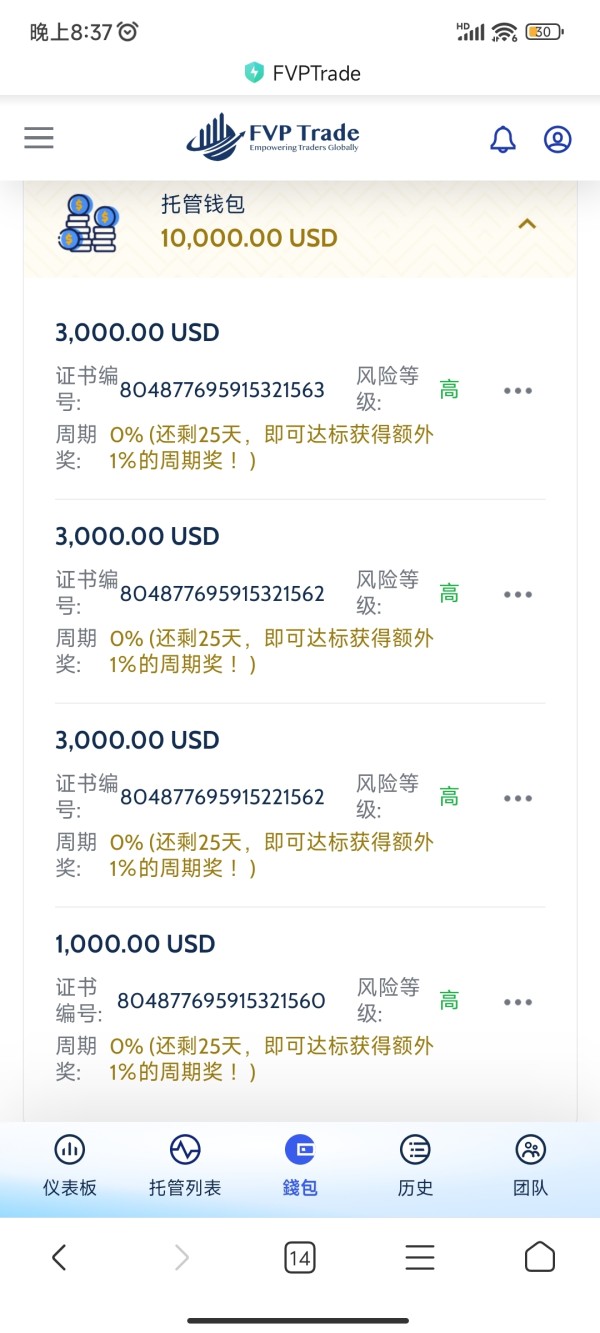Go to the browser home page
600x1333 pixels.
(x=540, y=1257)
